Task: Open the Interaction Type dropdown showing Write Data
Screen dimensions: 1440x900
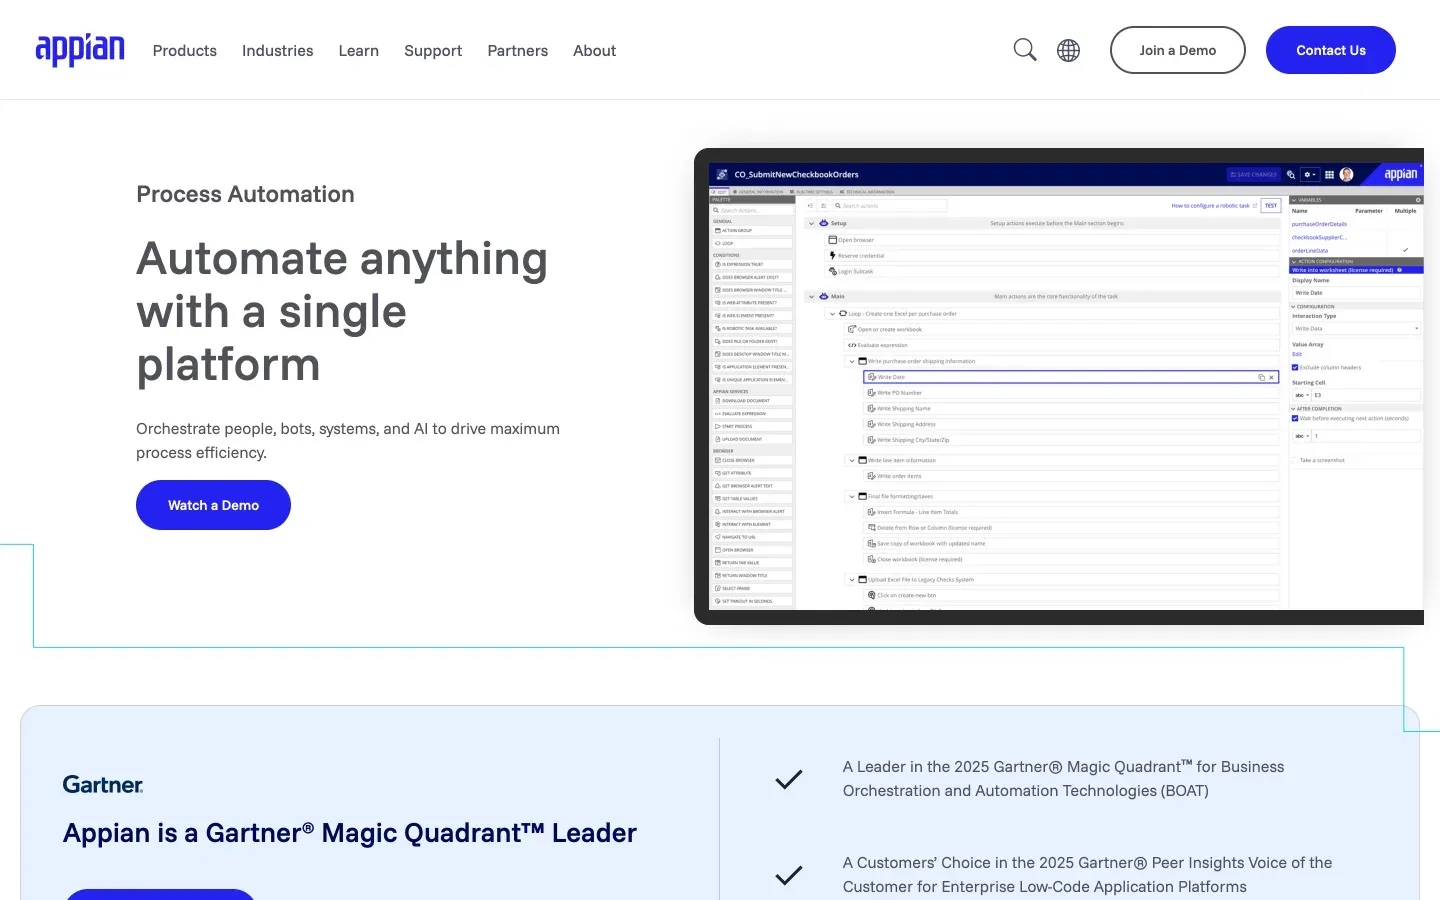Action: click(1356, 328)
